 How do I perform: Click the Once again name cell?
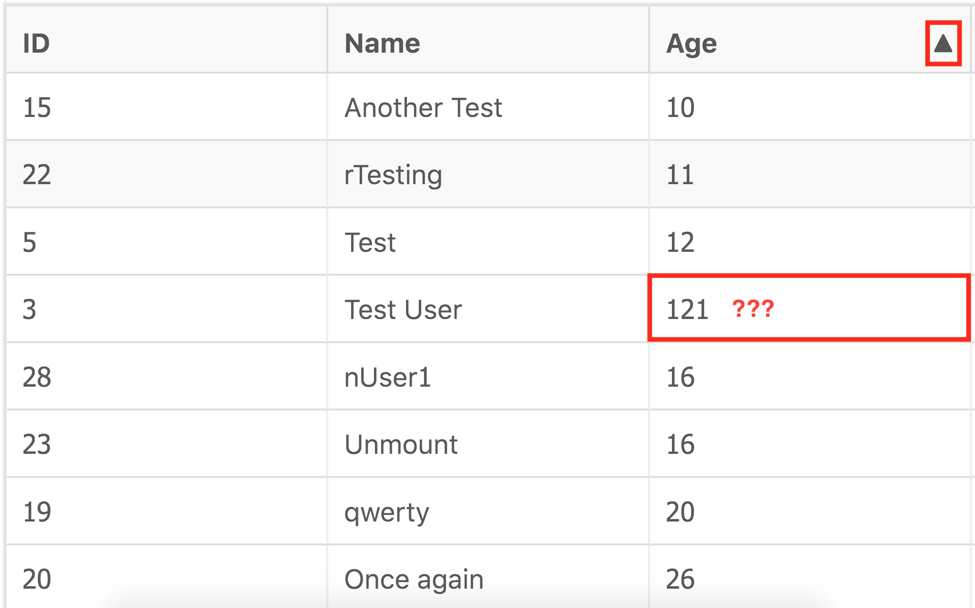[488, 577]
